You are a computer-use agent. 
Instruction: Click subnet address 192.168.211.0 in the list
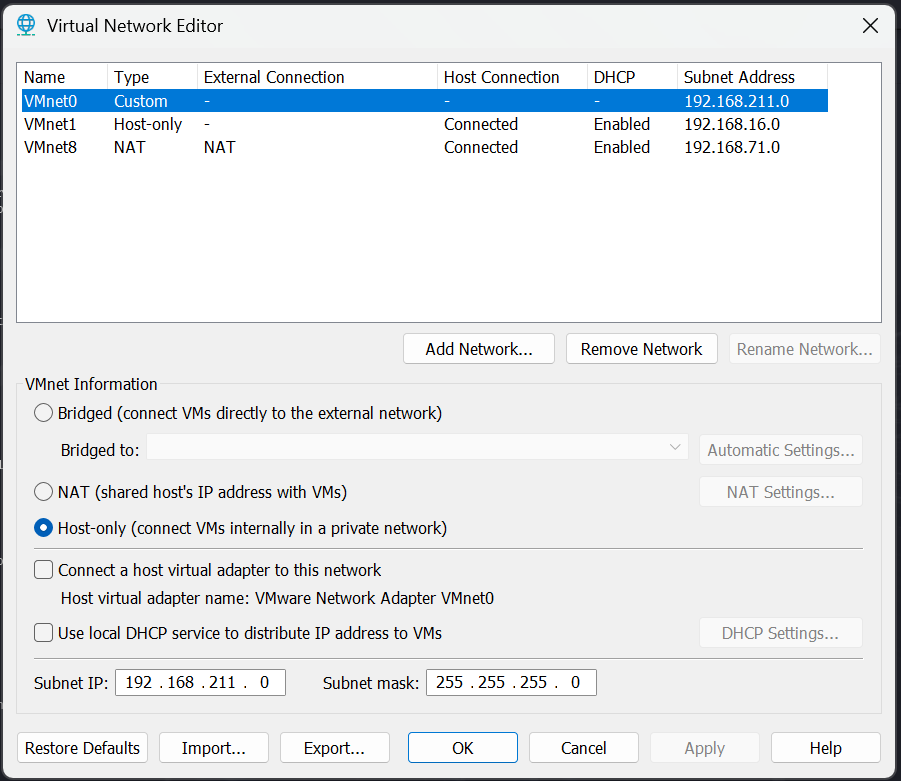click(x=736, y=101)
